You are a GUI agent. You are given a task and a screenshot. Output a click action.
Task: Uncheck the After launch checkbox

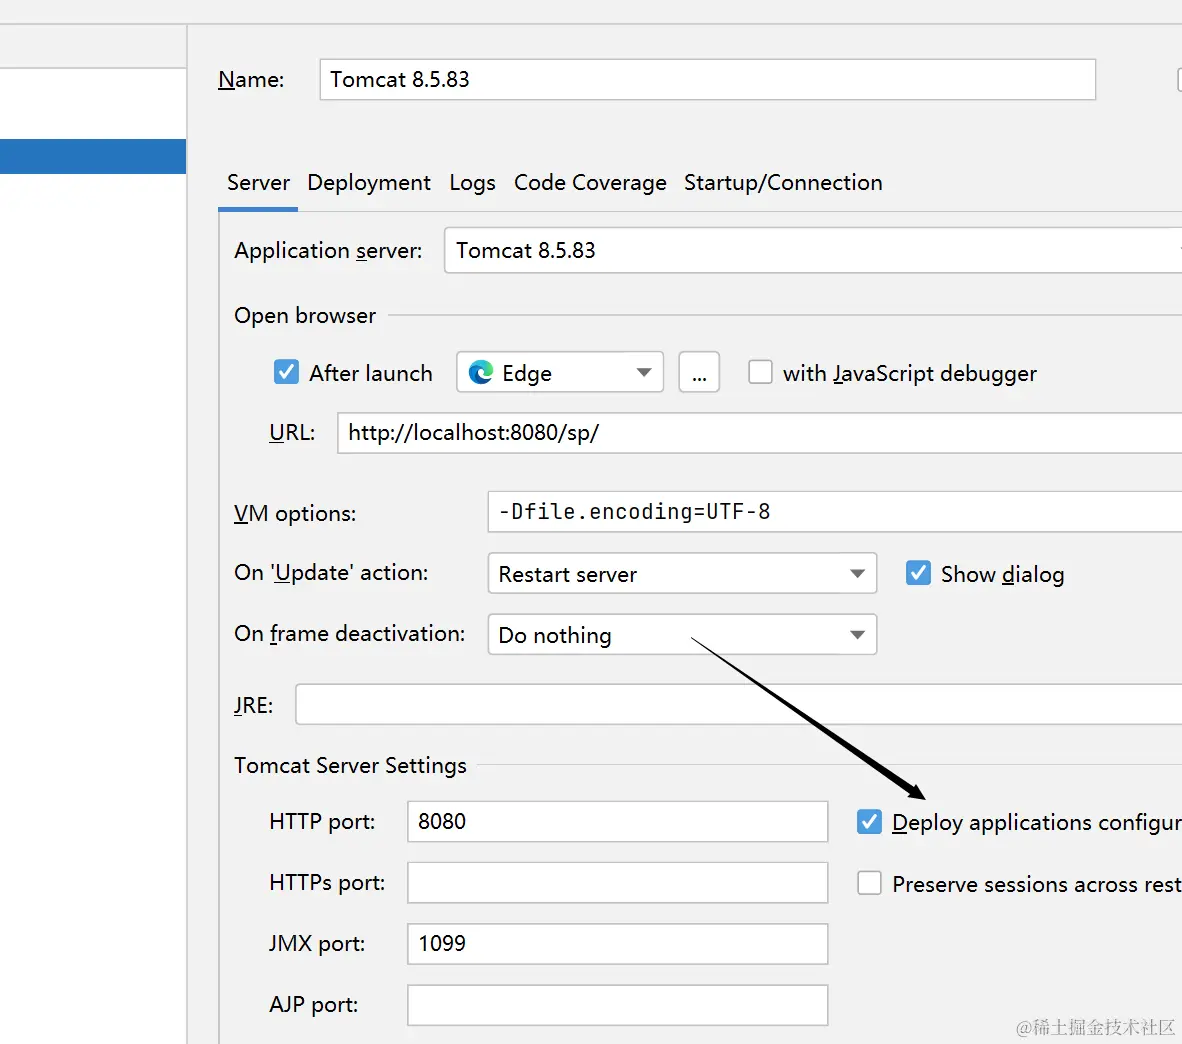286,372
